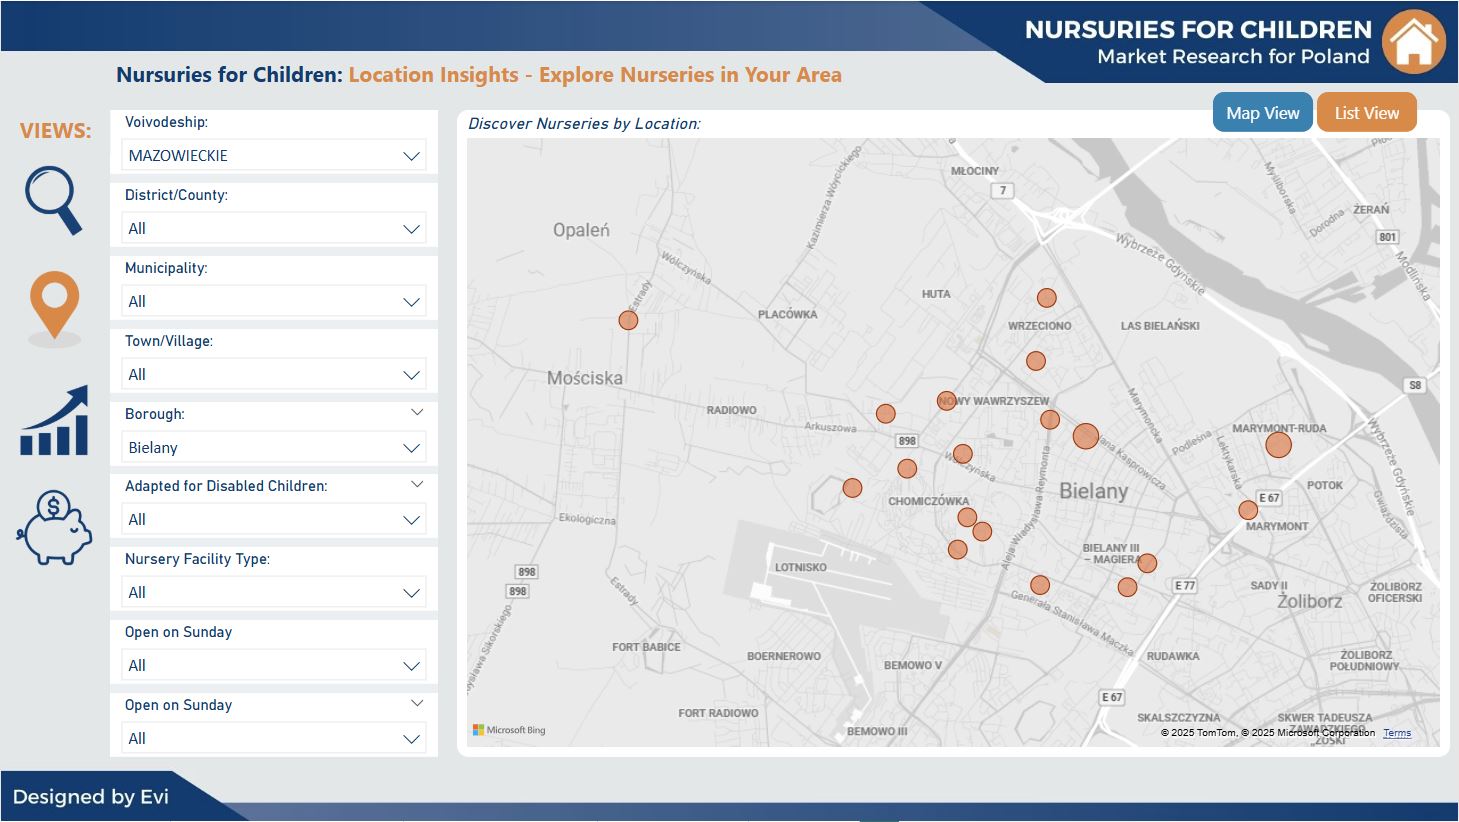
Task: Select the nursery marker just left of E 77 badge
Action: click(1127, 587)
